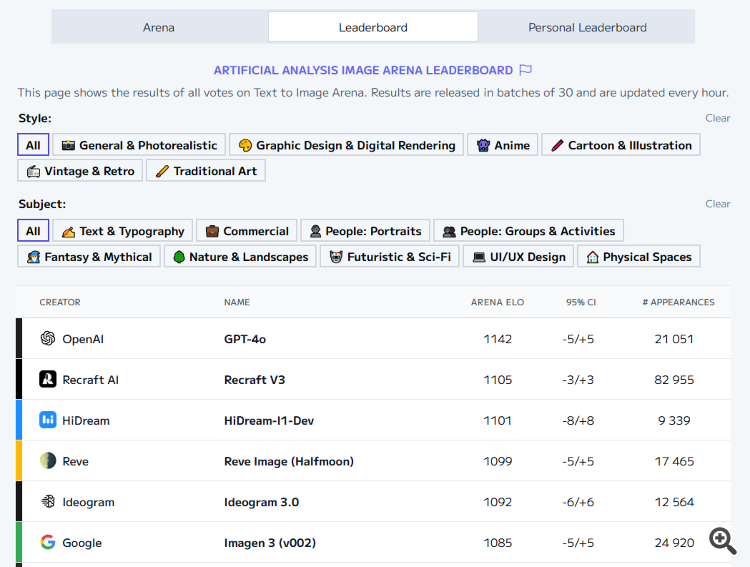Filter by Futuristic & Sci-Fi subject
The width and height of the screenshot is (750, 567).
pos(390,256)
